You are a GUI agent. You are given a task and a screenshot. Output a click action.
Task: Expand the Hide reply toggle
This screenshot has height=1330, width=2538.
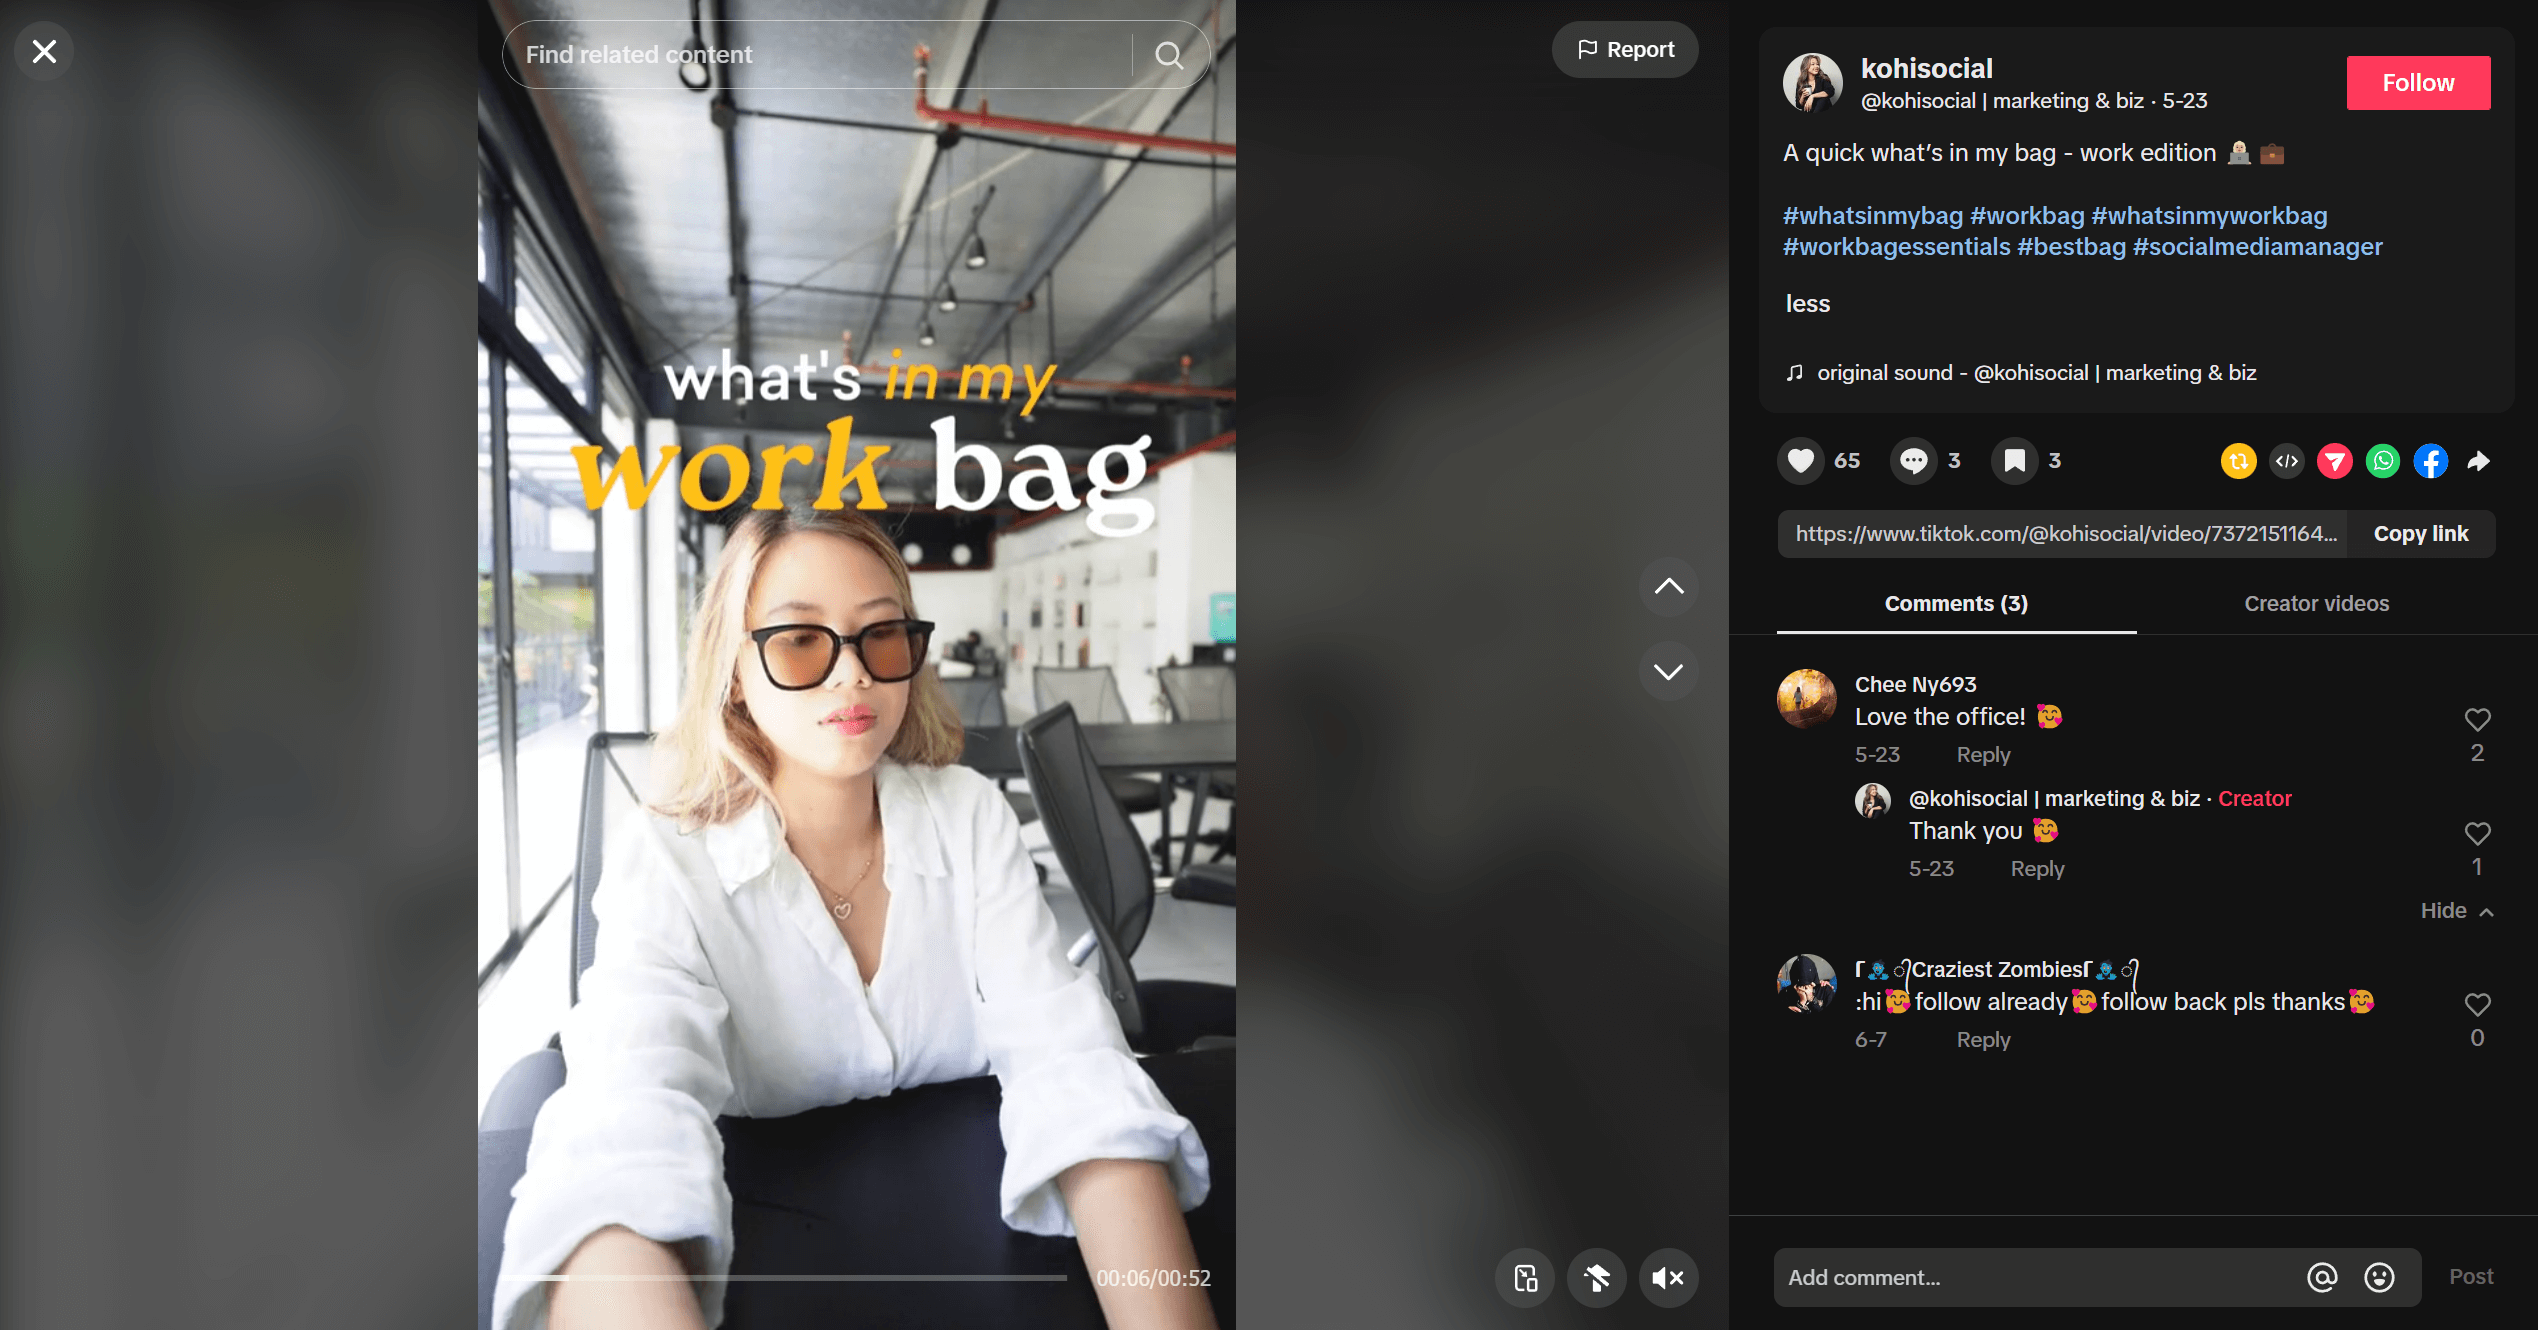[x=2456, y=908]
